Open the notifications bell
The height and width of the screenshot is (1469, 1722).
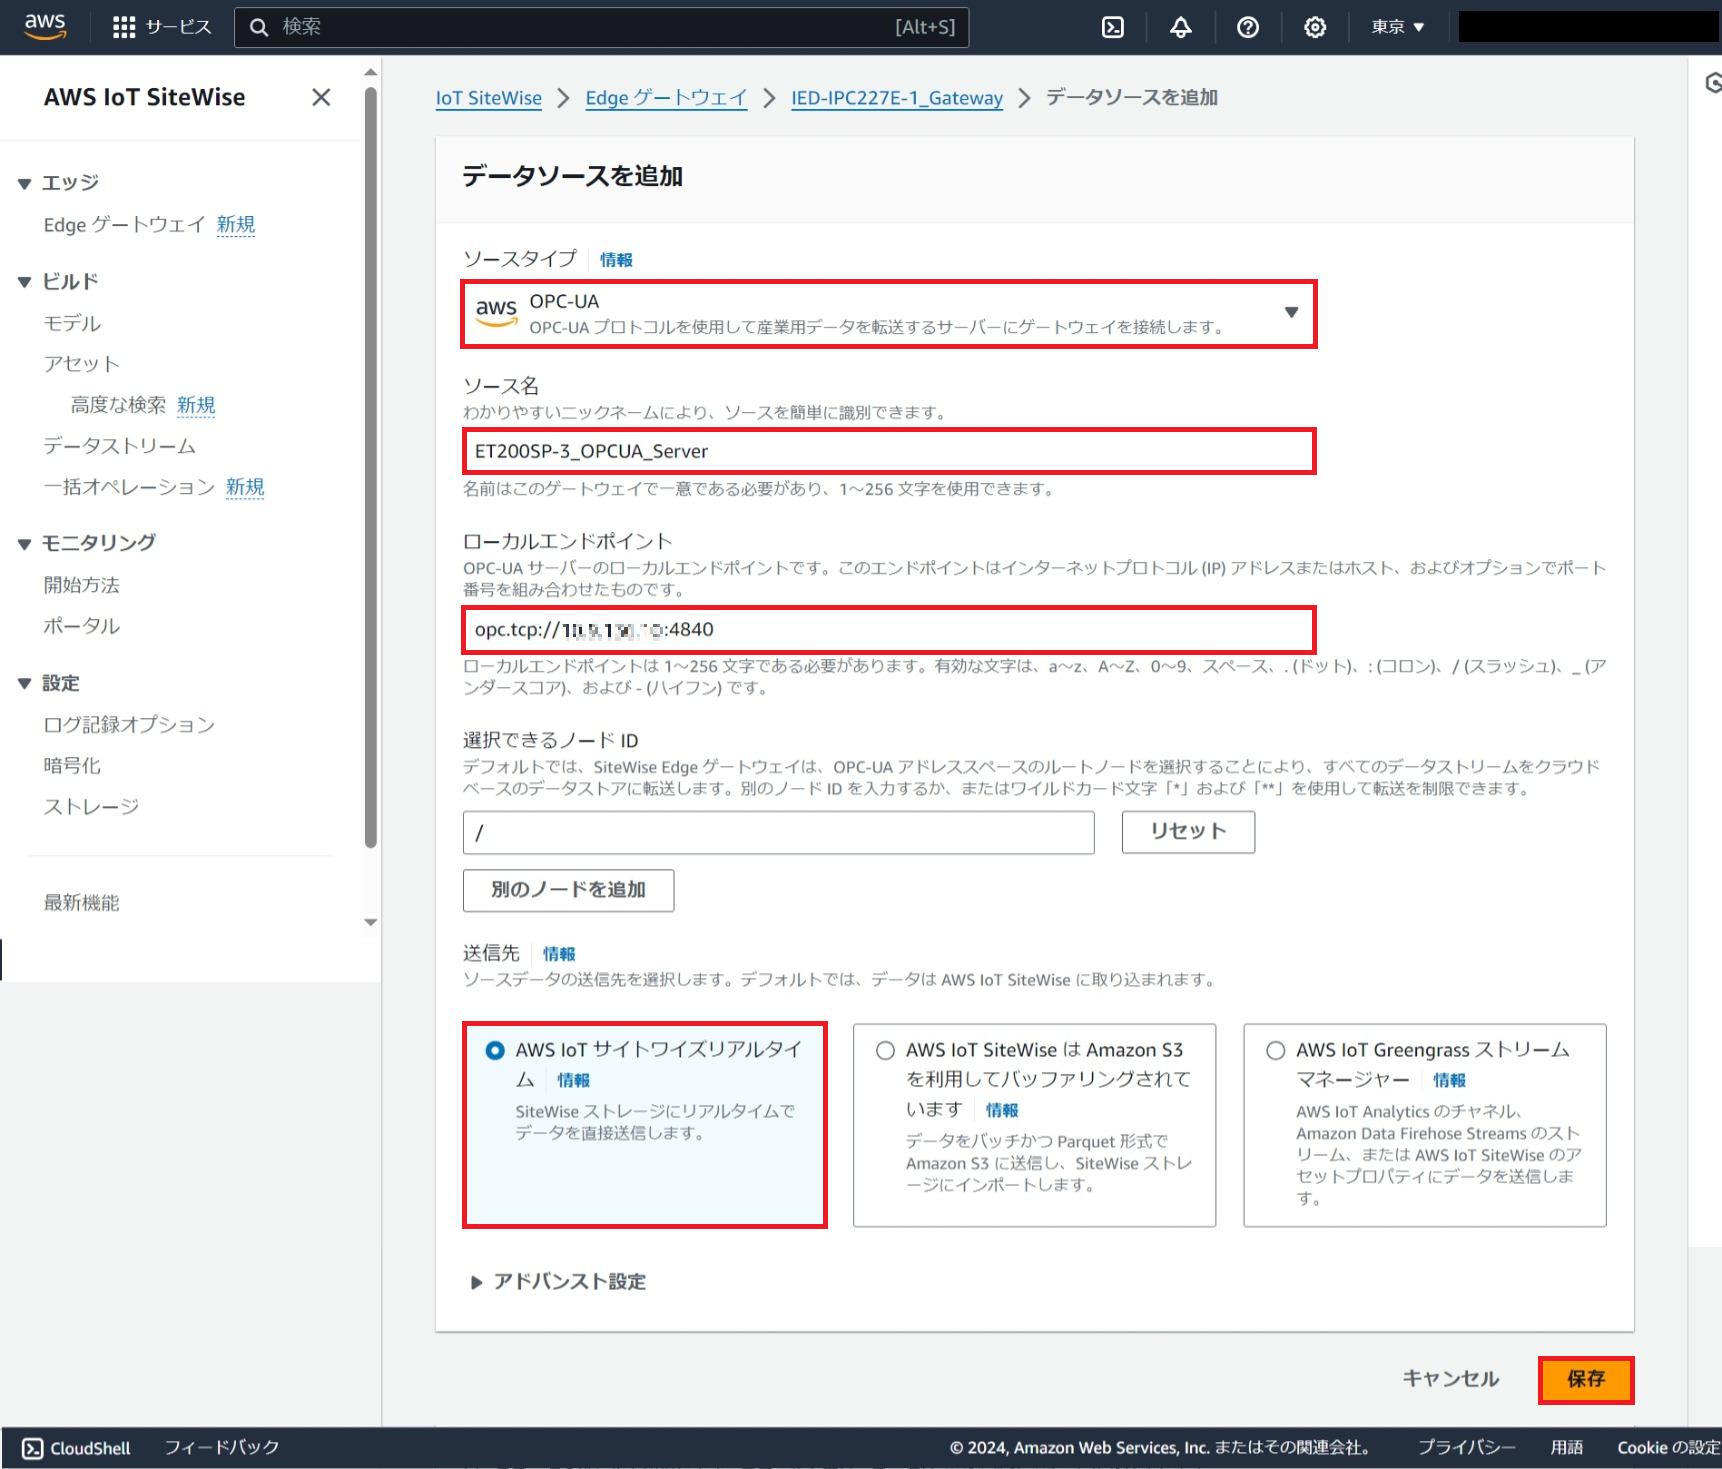point(1180,27)
